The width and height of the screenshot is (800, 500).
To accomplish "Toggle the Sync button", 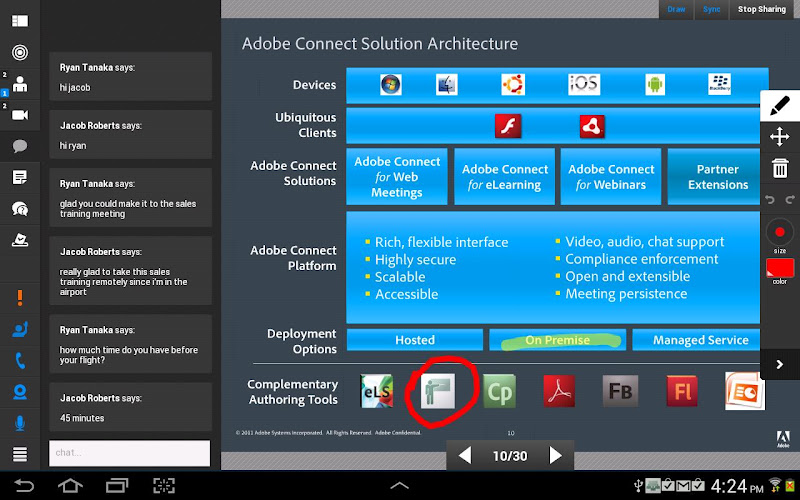I will (711, 9).
